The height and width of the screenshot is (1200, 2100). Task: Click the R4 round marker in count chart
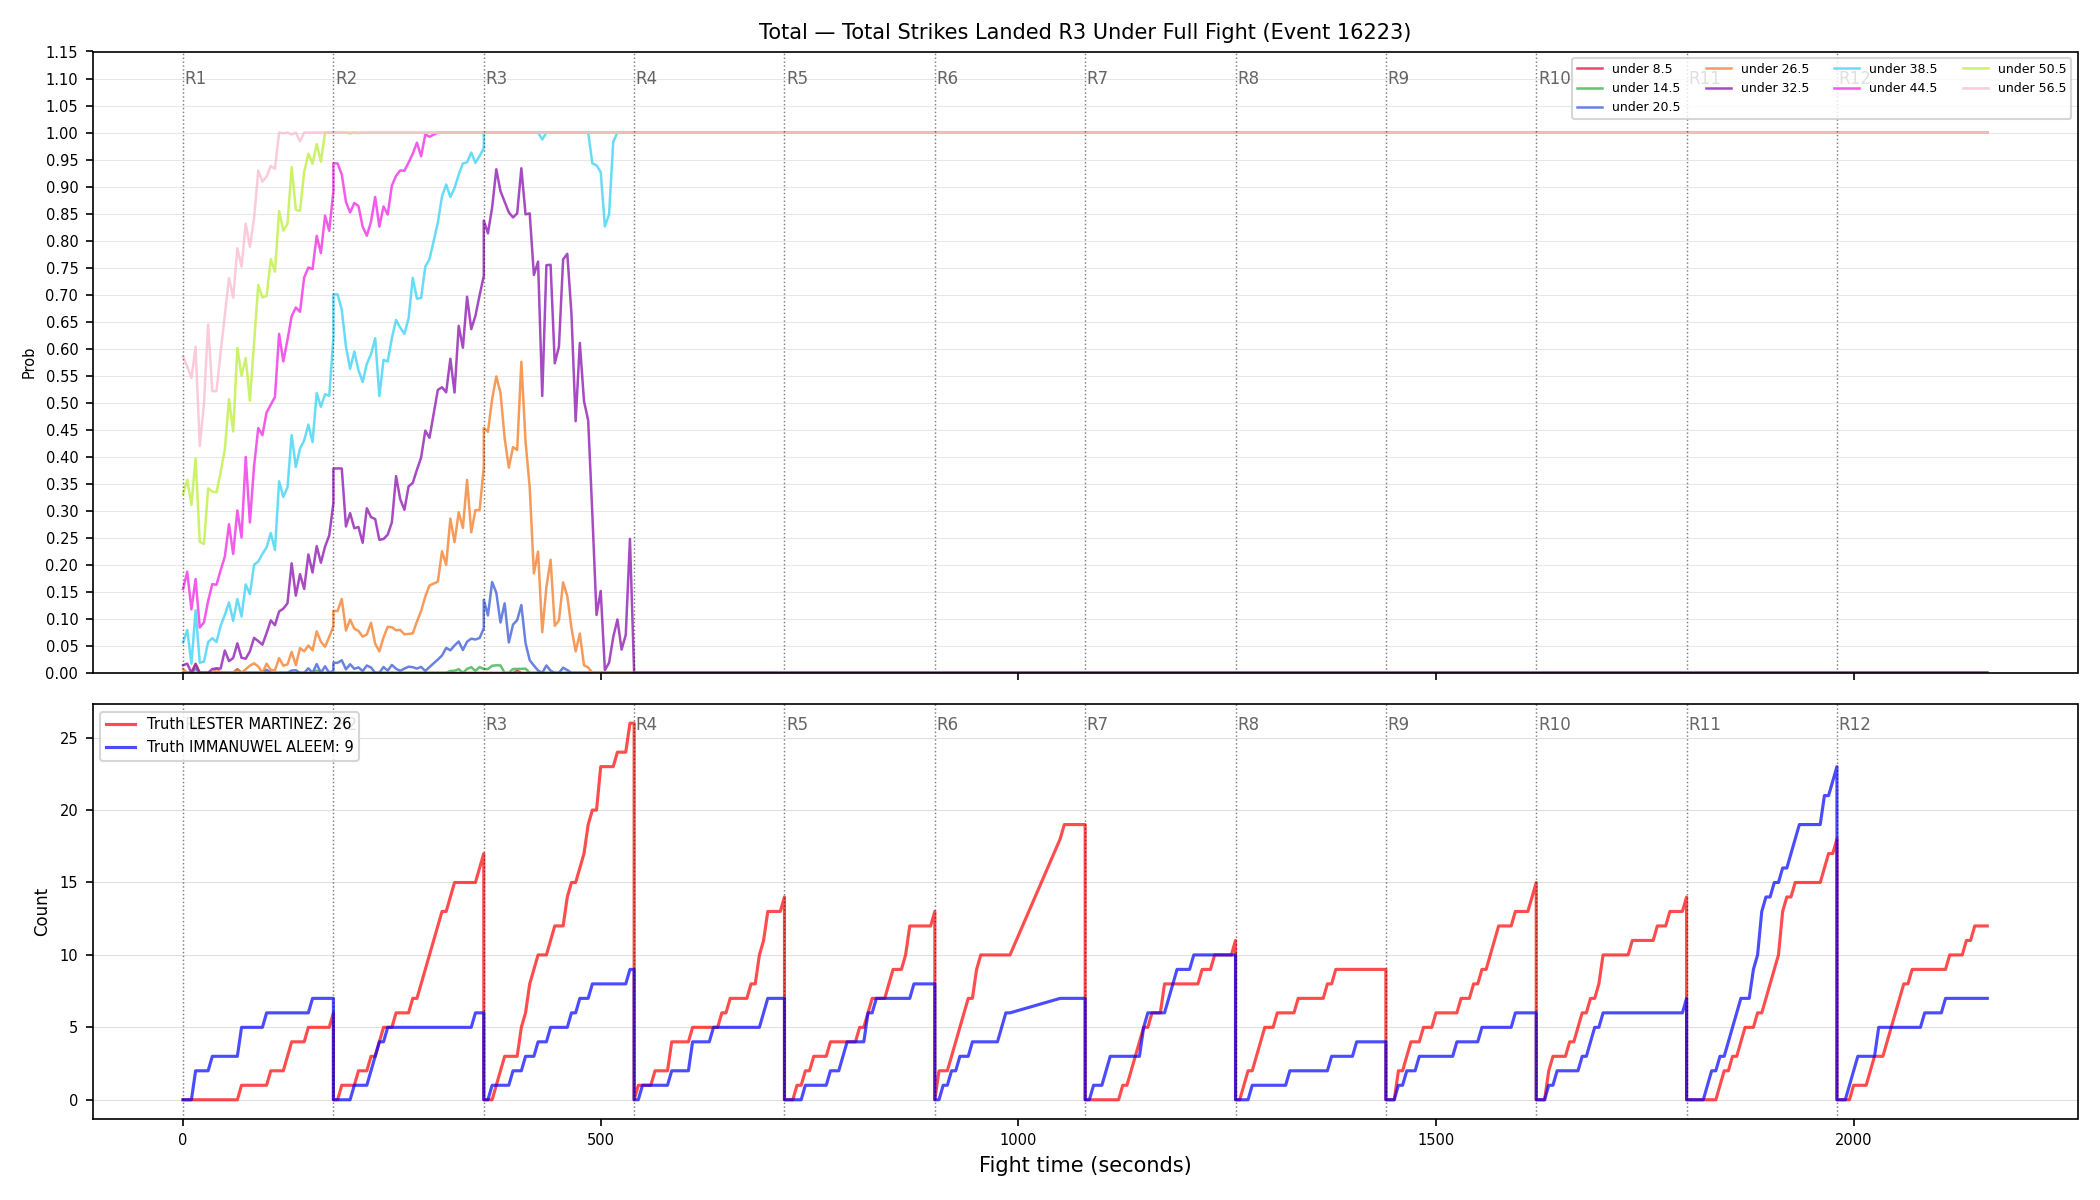647,724
